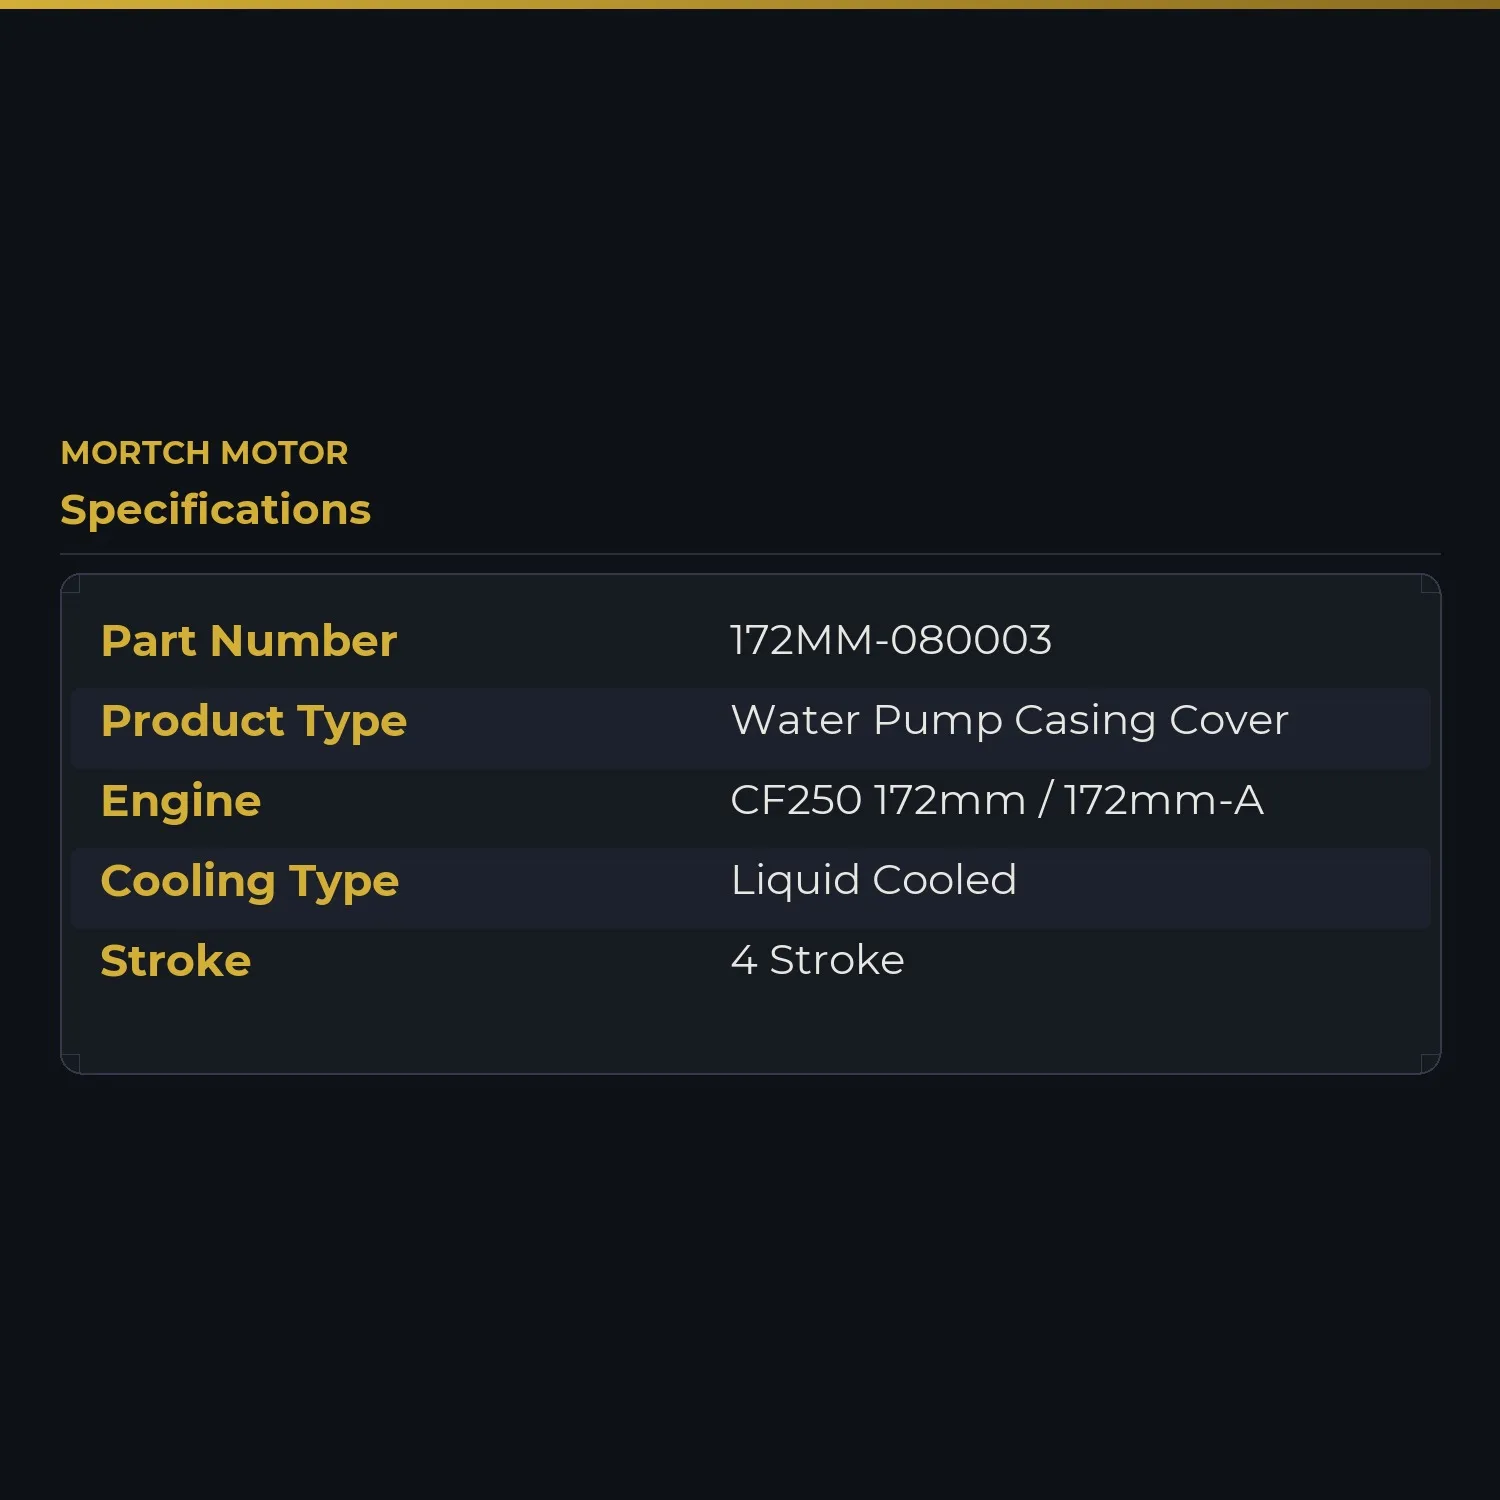Click the Part Number label

click(249, 641)
